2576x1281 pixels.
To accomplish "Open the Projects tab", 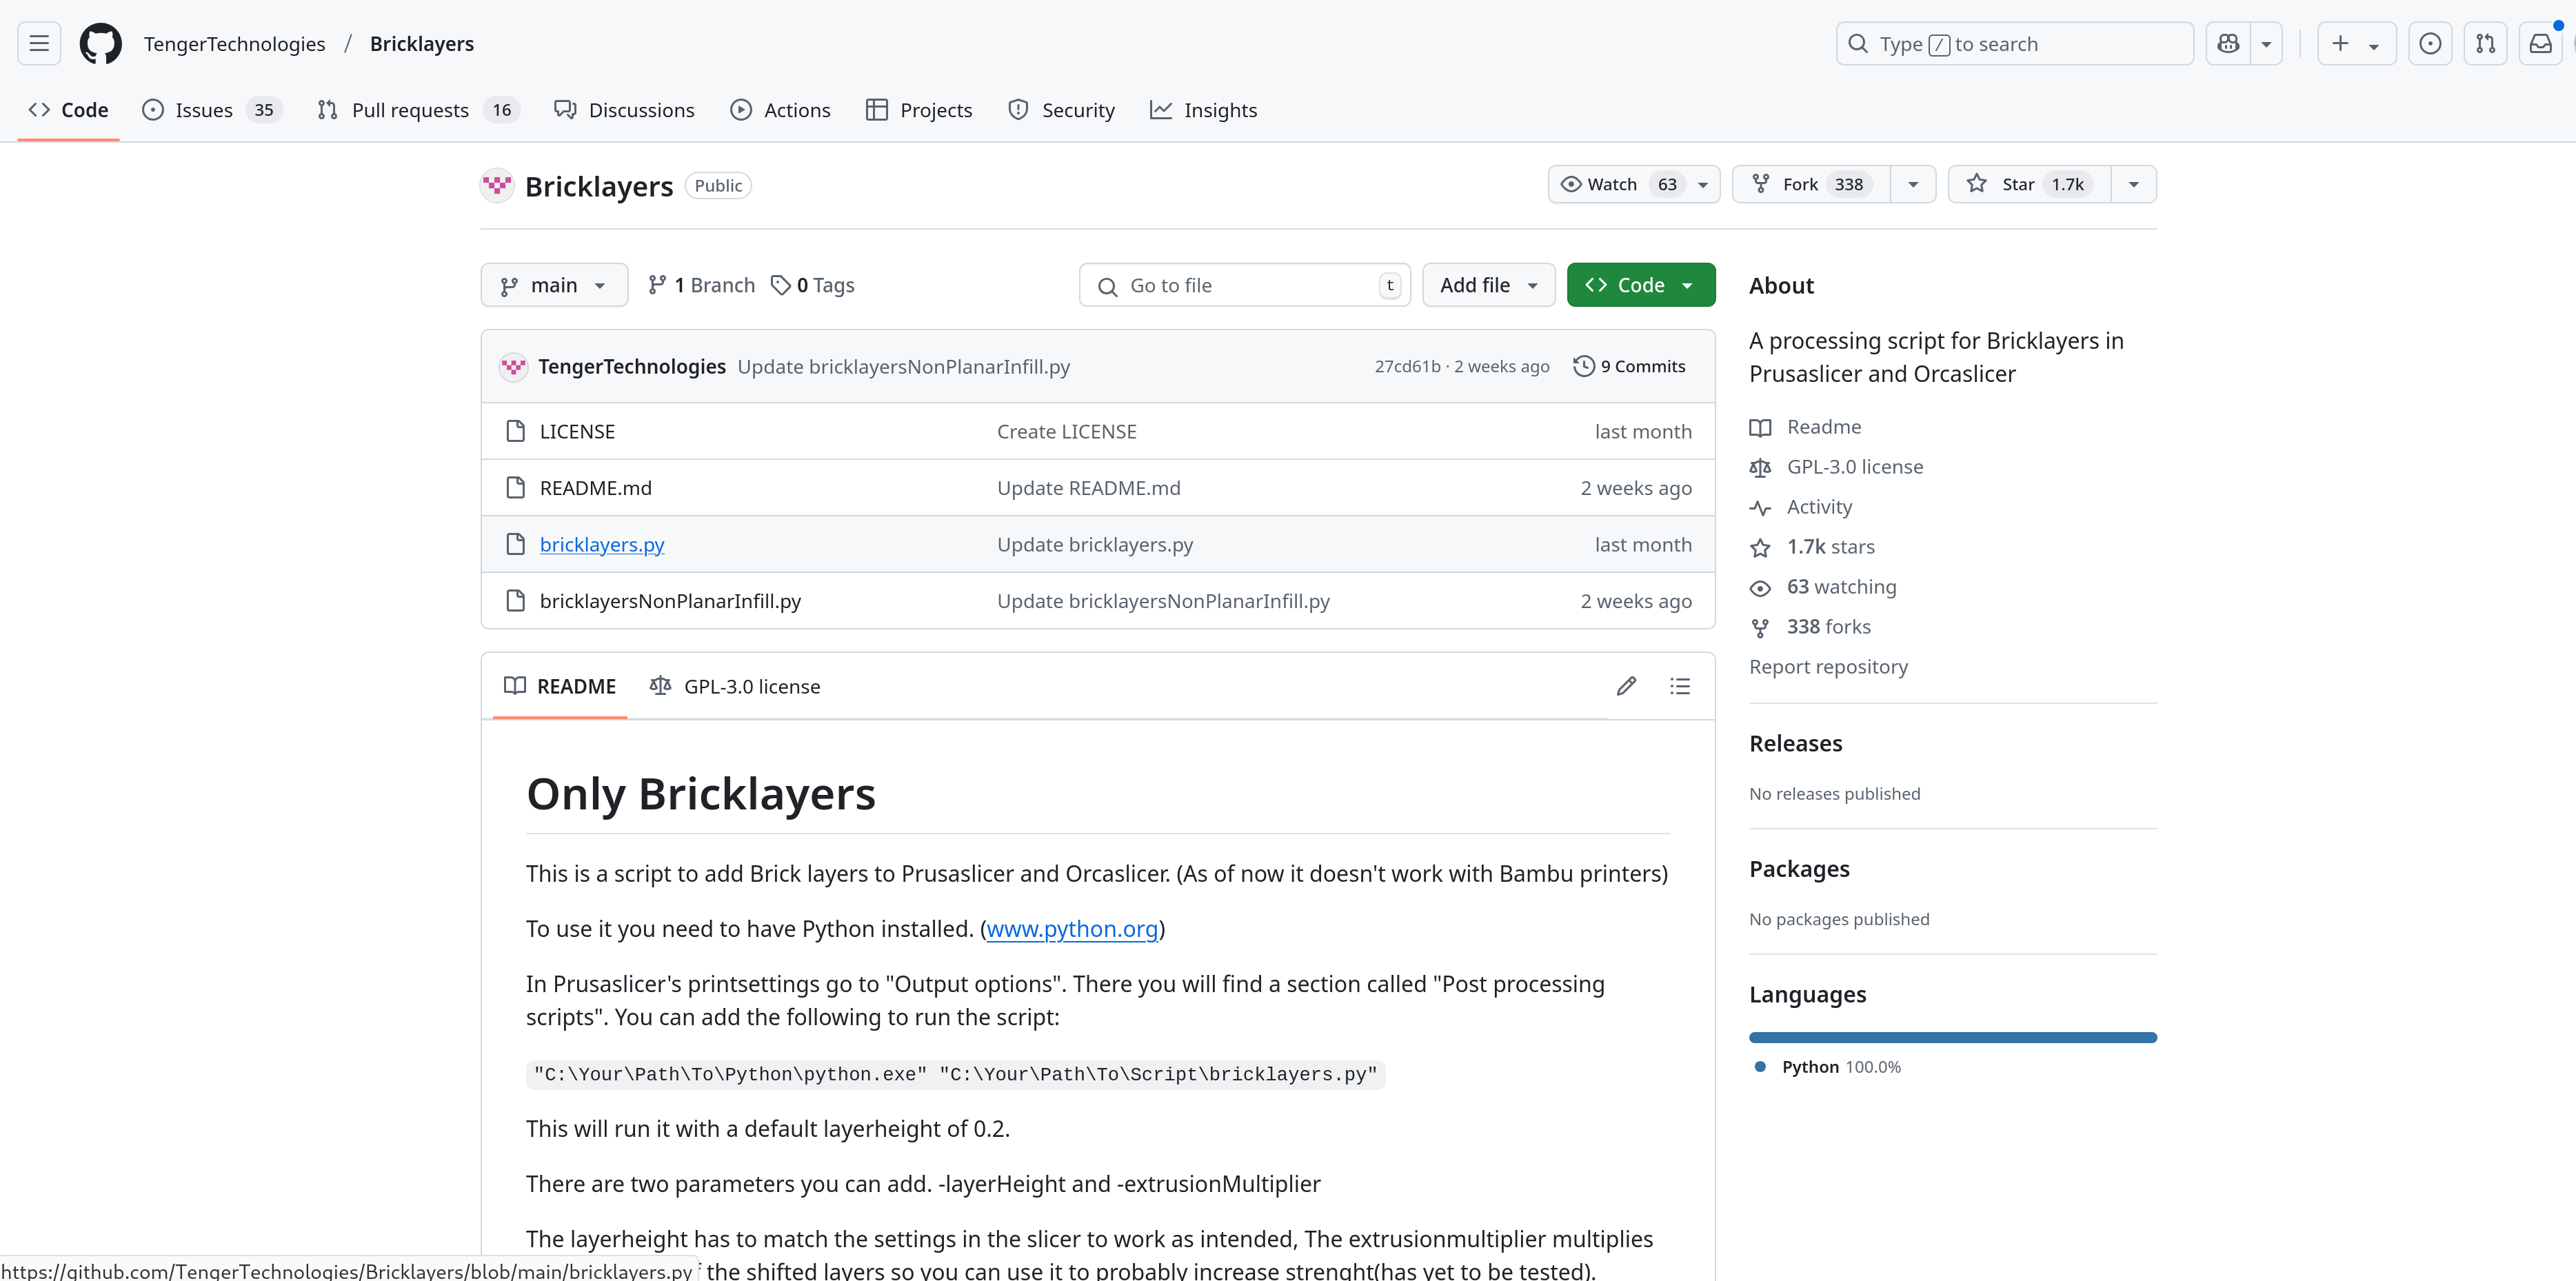I will (x=919, y=110).
